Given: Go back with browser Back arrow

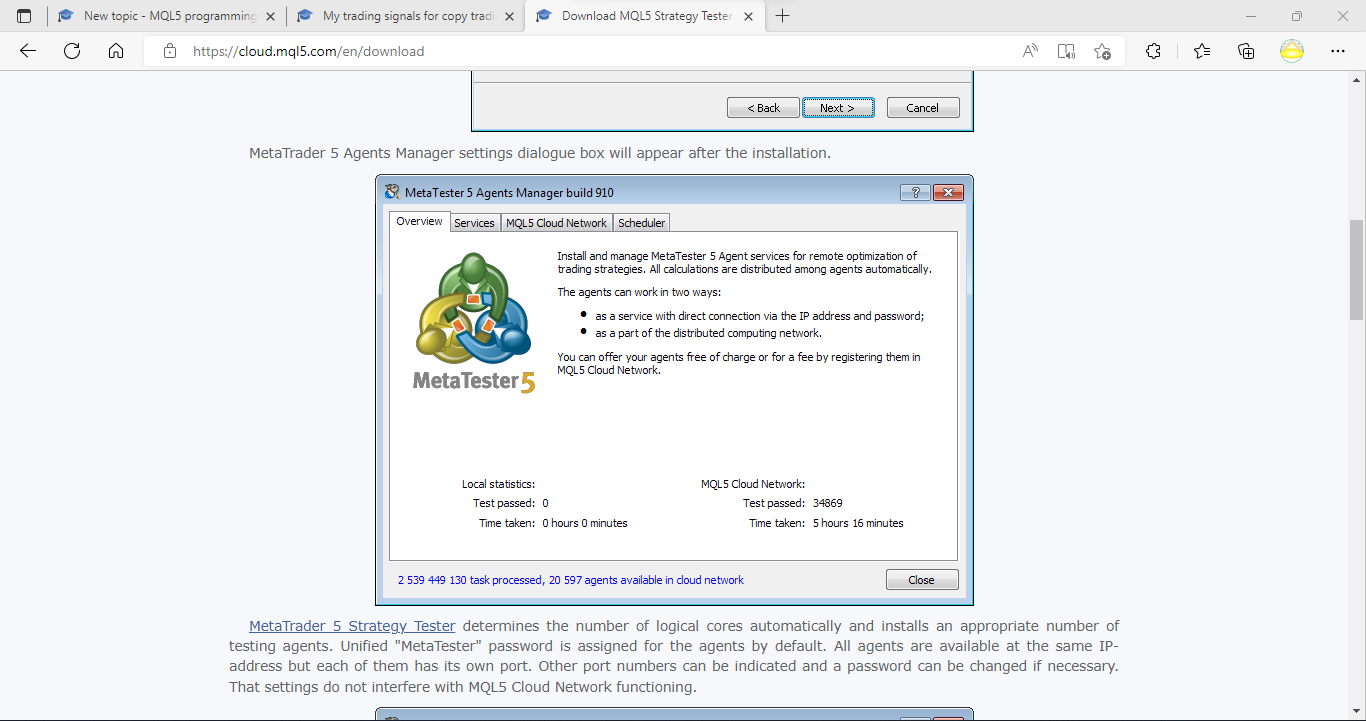Looking at the screenshot, I should click(x=28, y=51).
